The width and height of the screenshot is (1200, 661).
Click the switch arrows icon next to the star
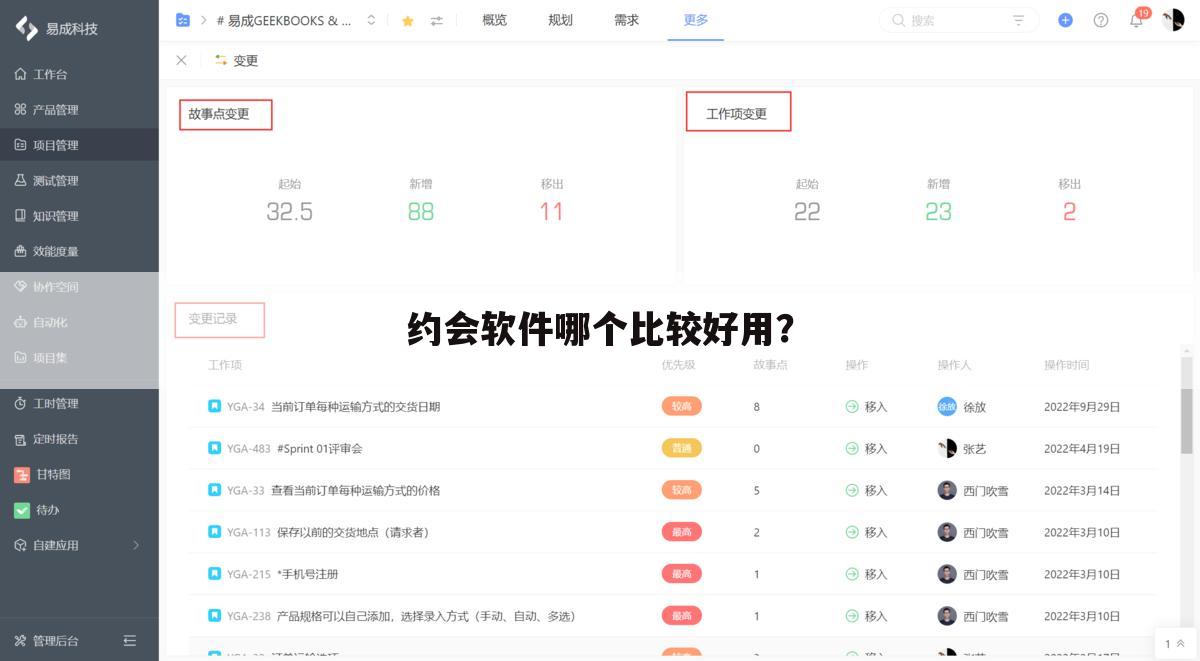point(436,20)
